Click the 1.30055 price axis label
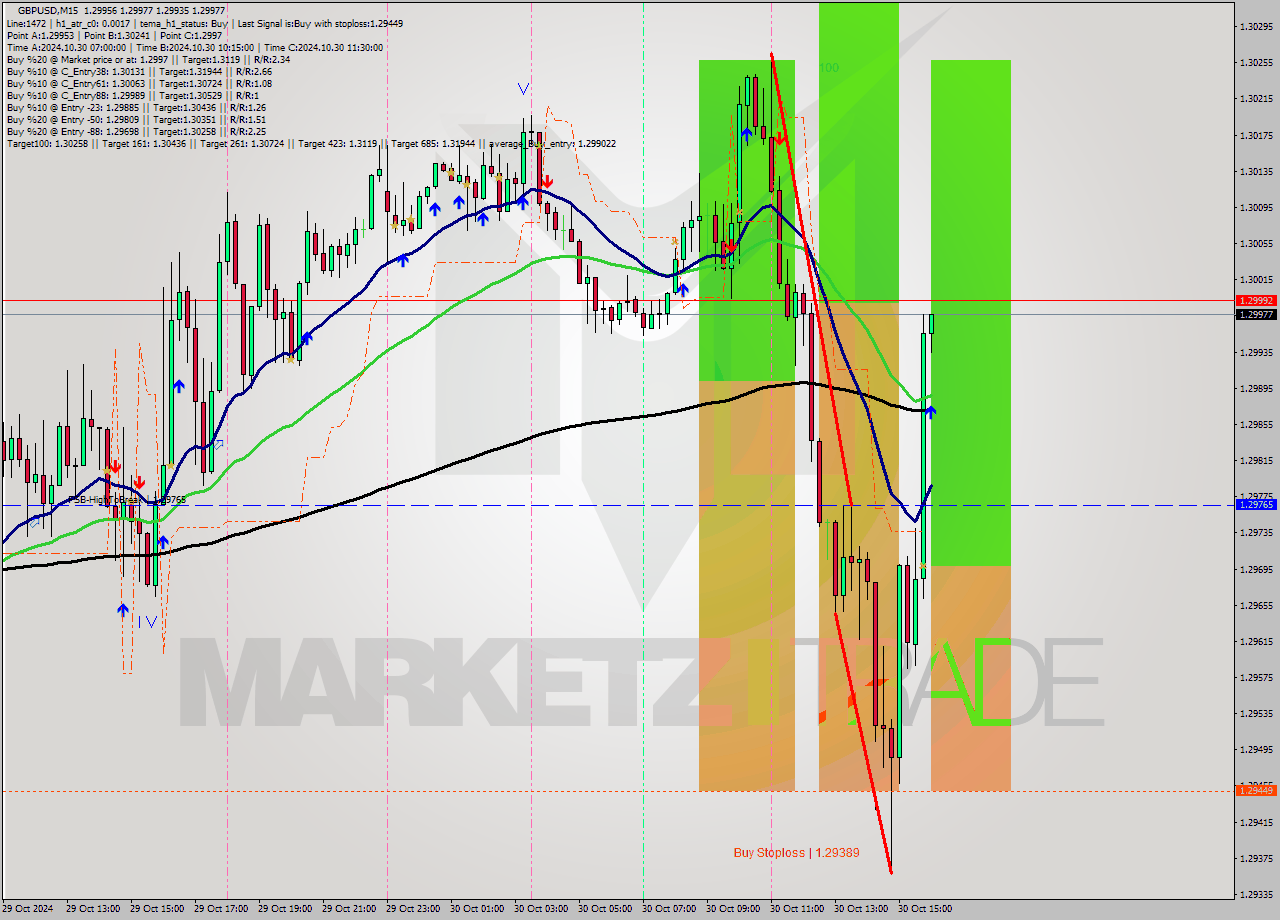 pos(1256,243)
